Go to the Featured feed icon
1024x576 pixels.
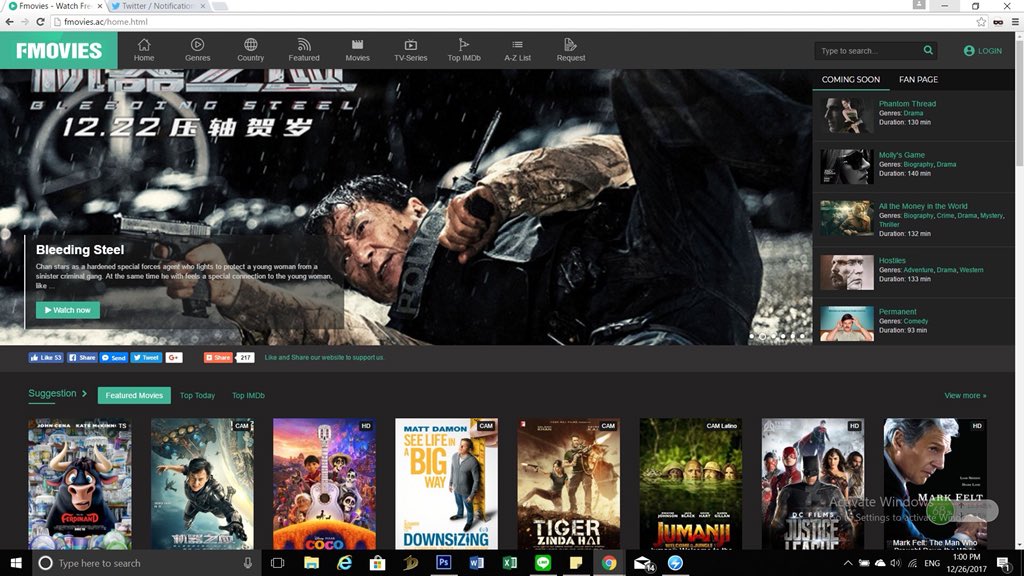click(304, 44)
